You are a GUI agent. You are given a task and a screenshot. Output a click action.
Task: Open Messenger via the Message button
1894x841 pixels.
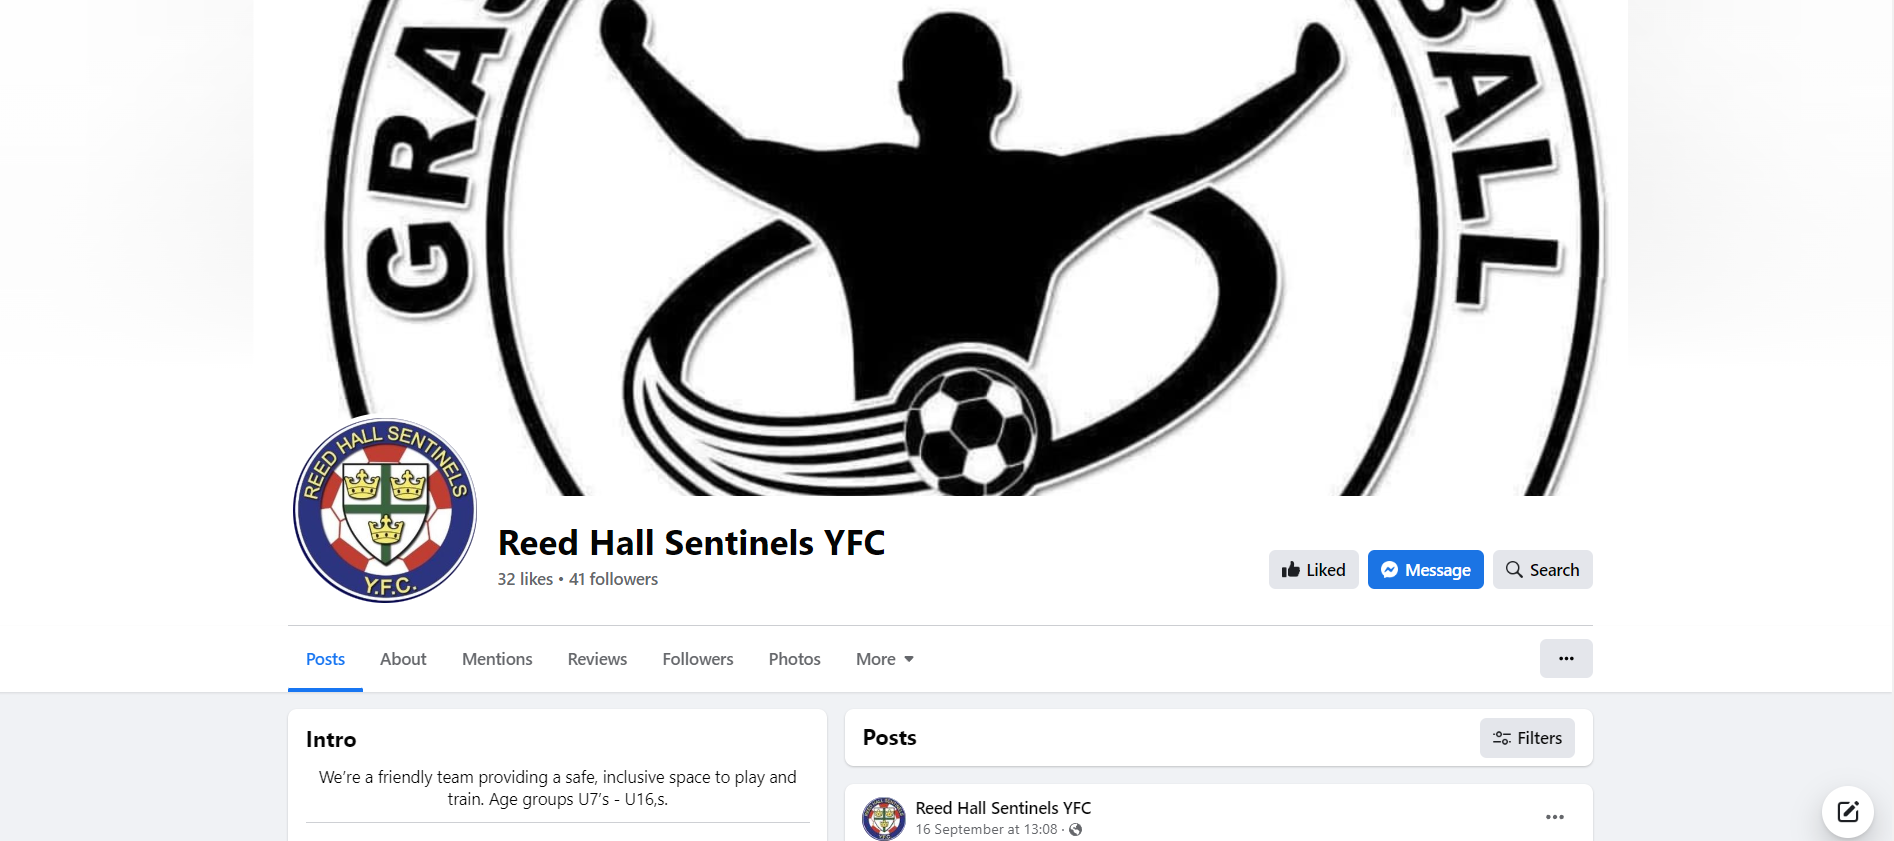(x=1425, y=570)
